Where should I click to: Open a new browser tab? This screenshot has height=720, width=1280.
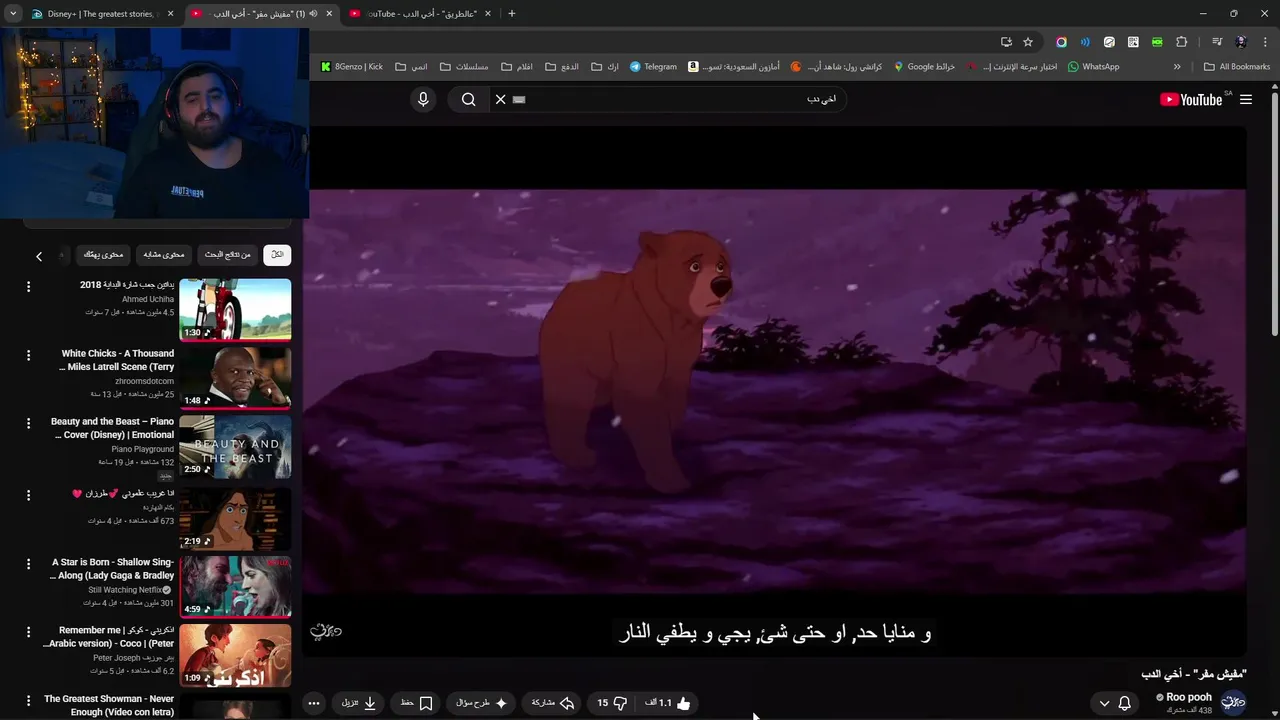coord(512,14)
